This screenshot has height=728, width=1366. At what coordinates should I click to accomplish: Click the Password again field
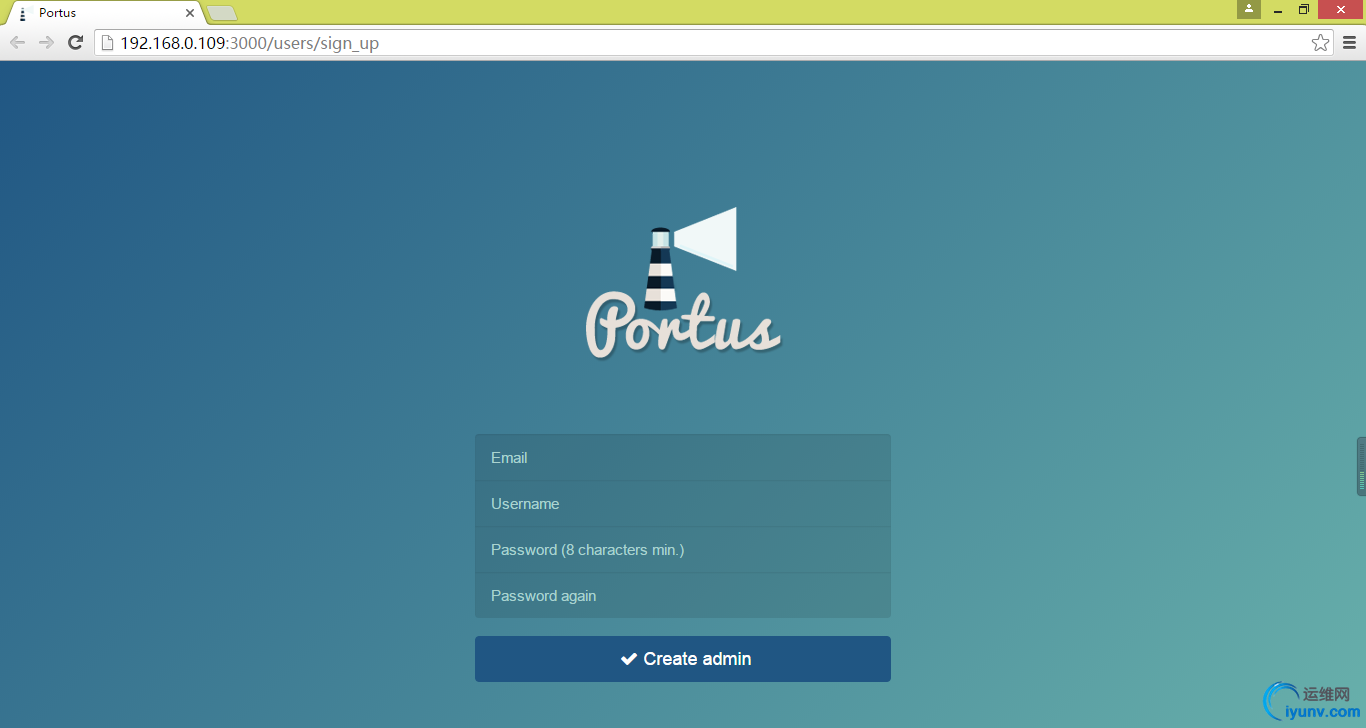click(683, 596)
